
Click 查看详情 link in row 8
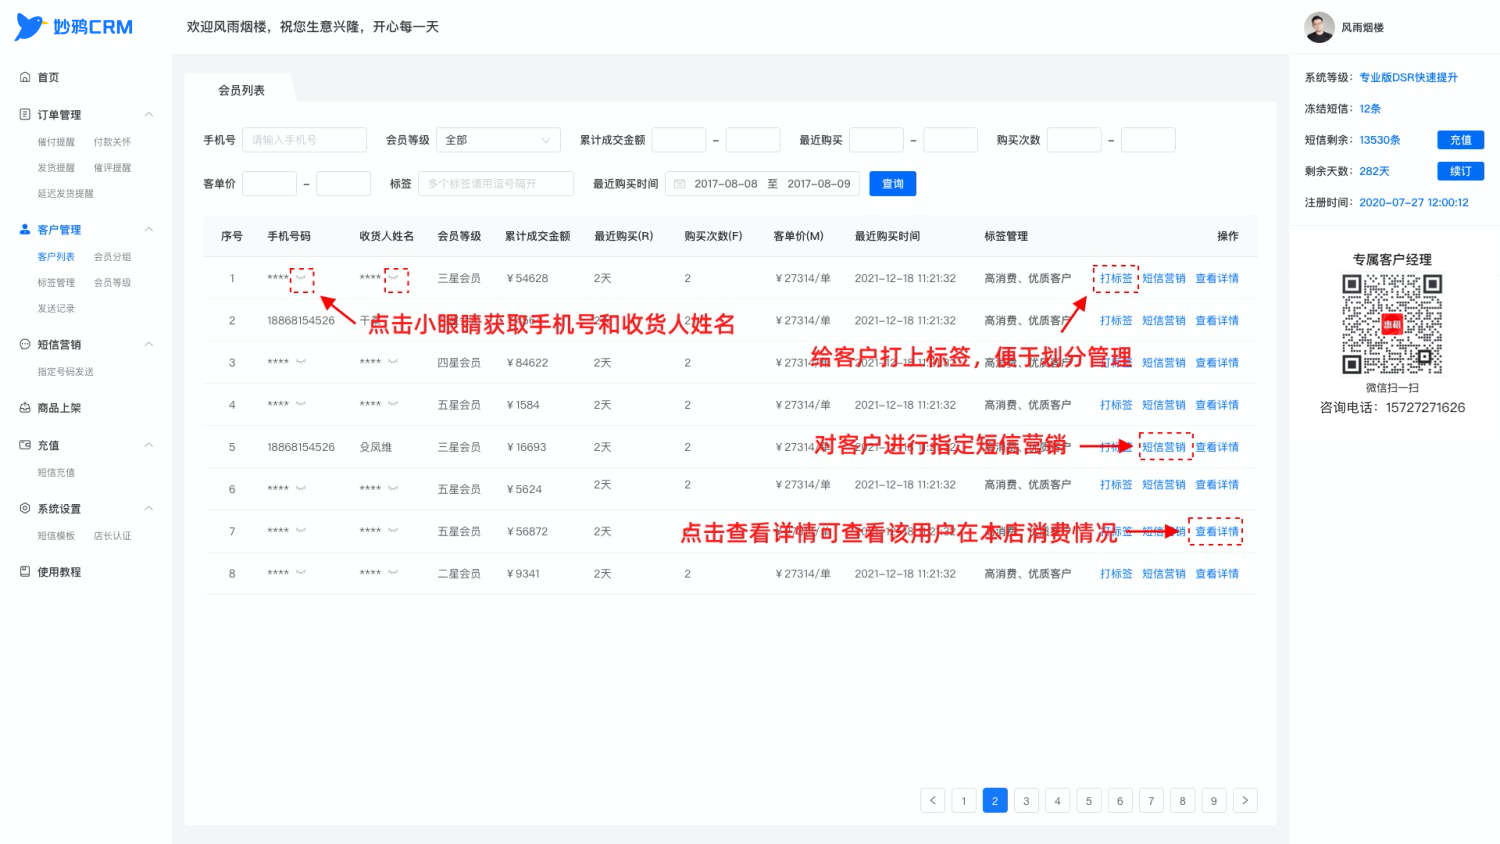(1217, 574)
